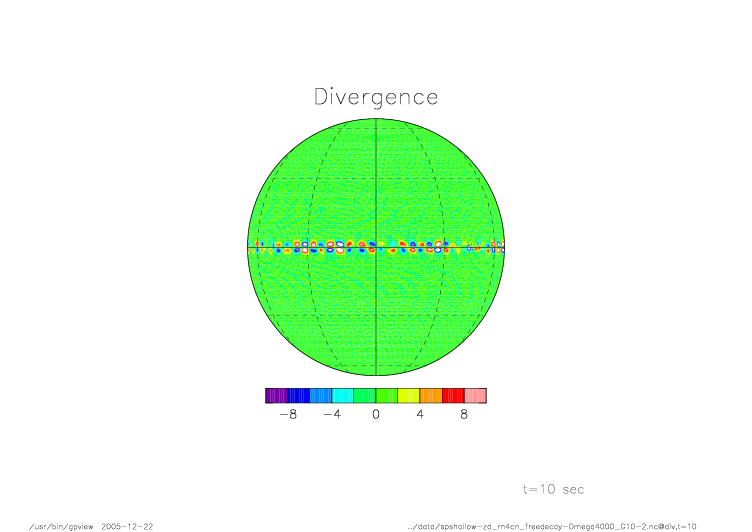752x532 pixels.
Task: Select the dark blue colorbar segment
Action: click(x=298, y=396)
